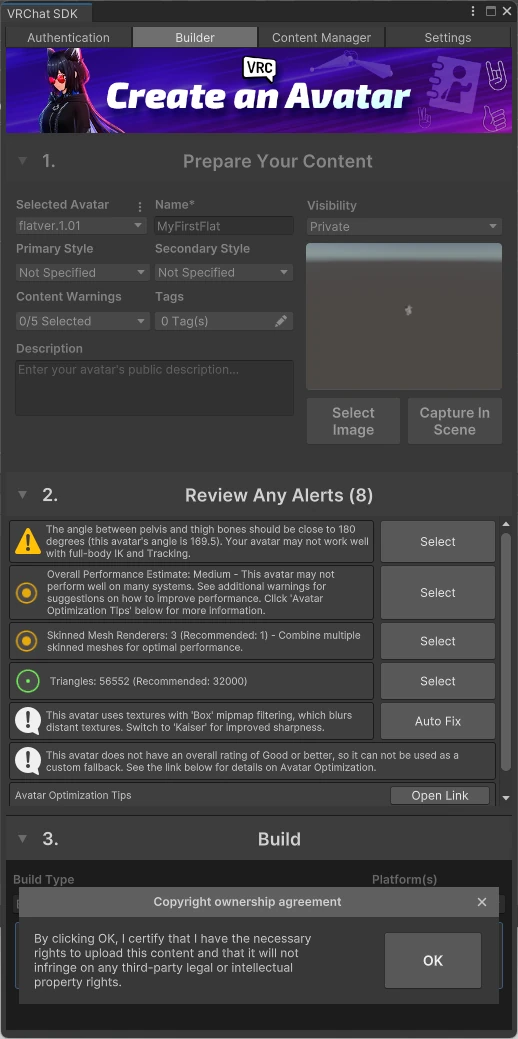Click the Overall Performance Estimate medium icon

click(26, 592)
